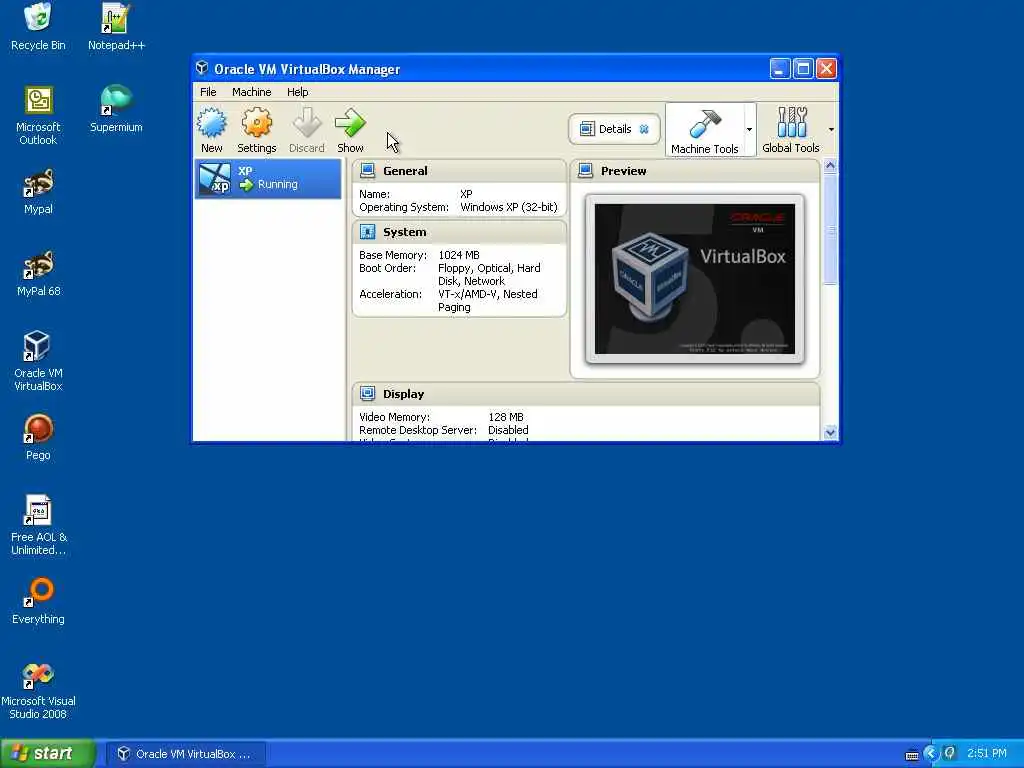Close the Details tool with its X
Viewport: 1024px width, 768px height.
tap(644, 129)
